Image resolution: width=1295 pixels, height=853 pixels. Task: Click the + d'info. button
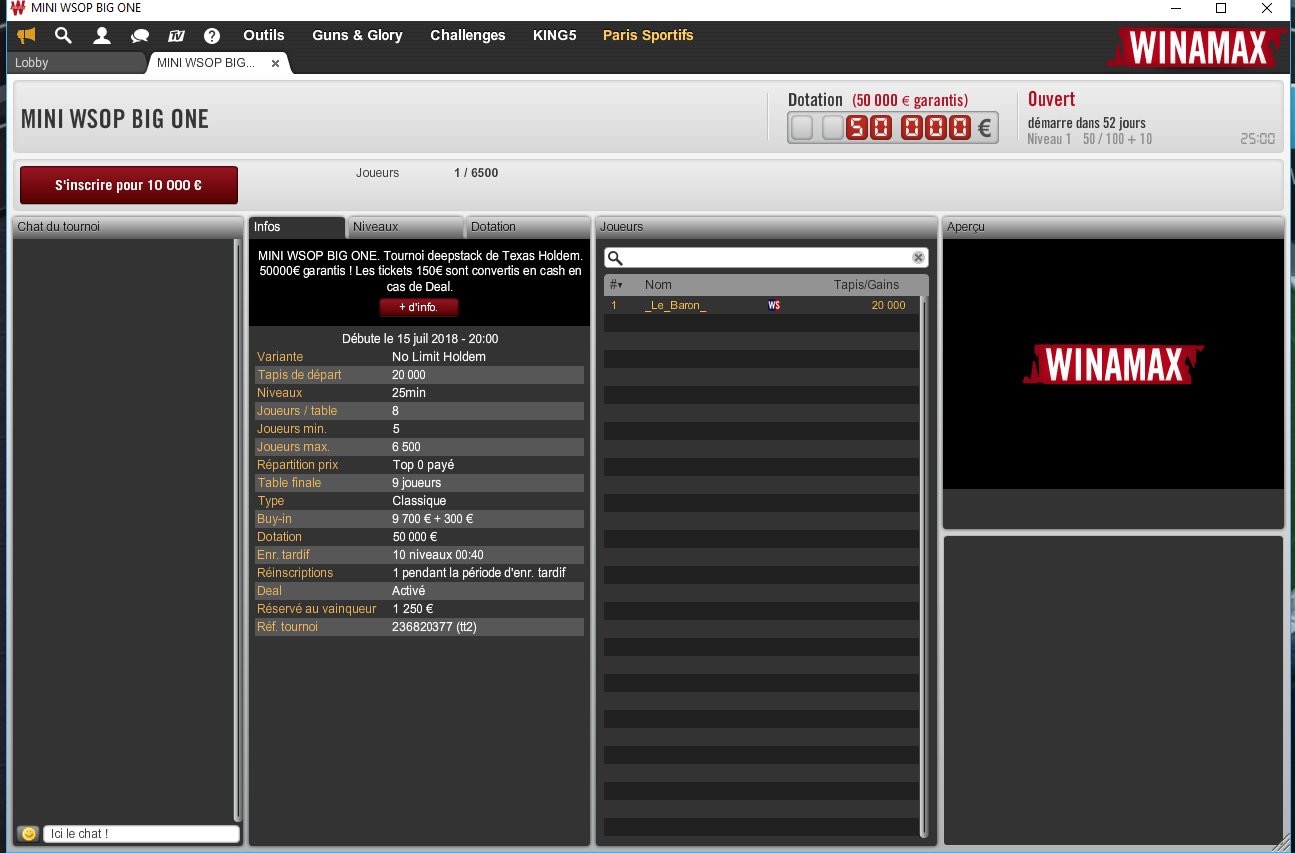tap(418, 307)
